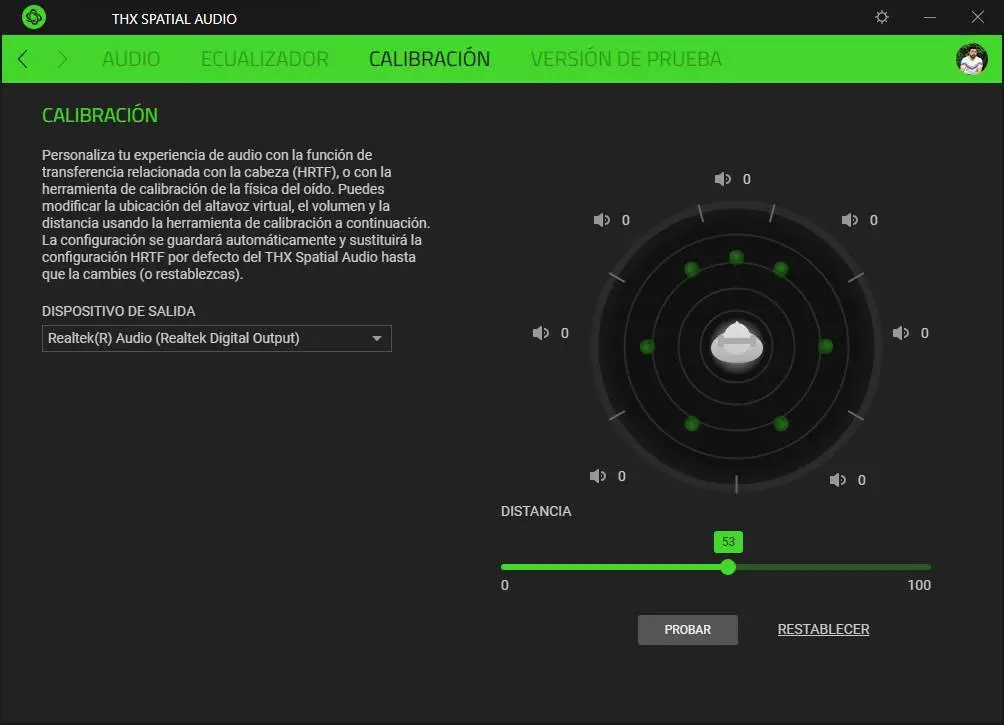1004x725 pixels.
Task: Click the rear-right speaker volume icon
Action: click(838, 480)
